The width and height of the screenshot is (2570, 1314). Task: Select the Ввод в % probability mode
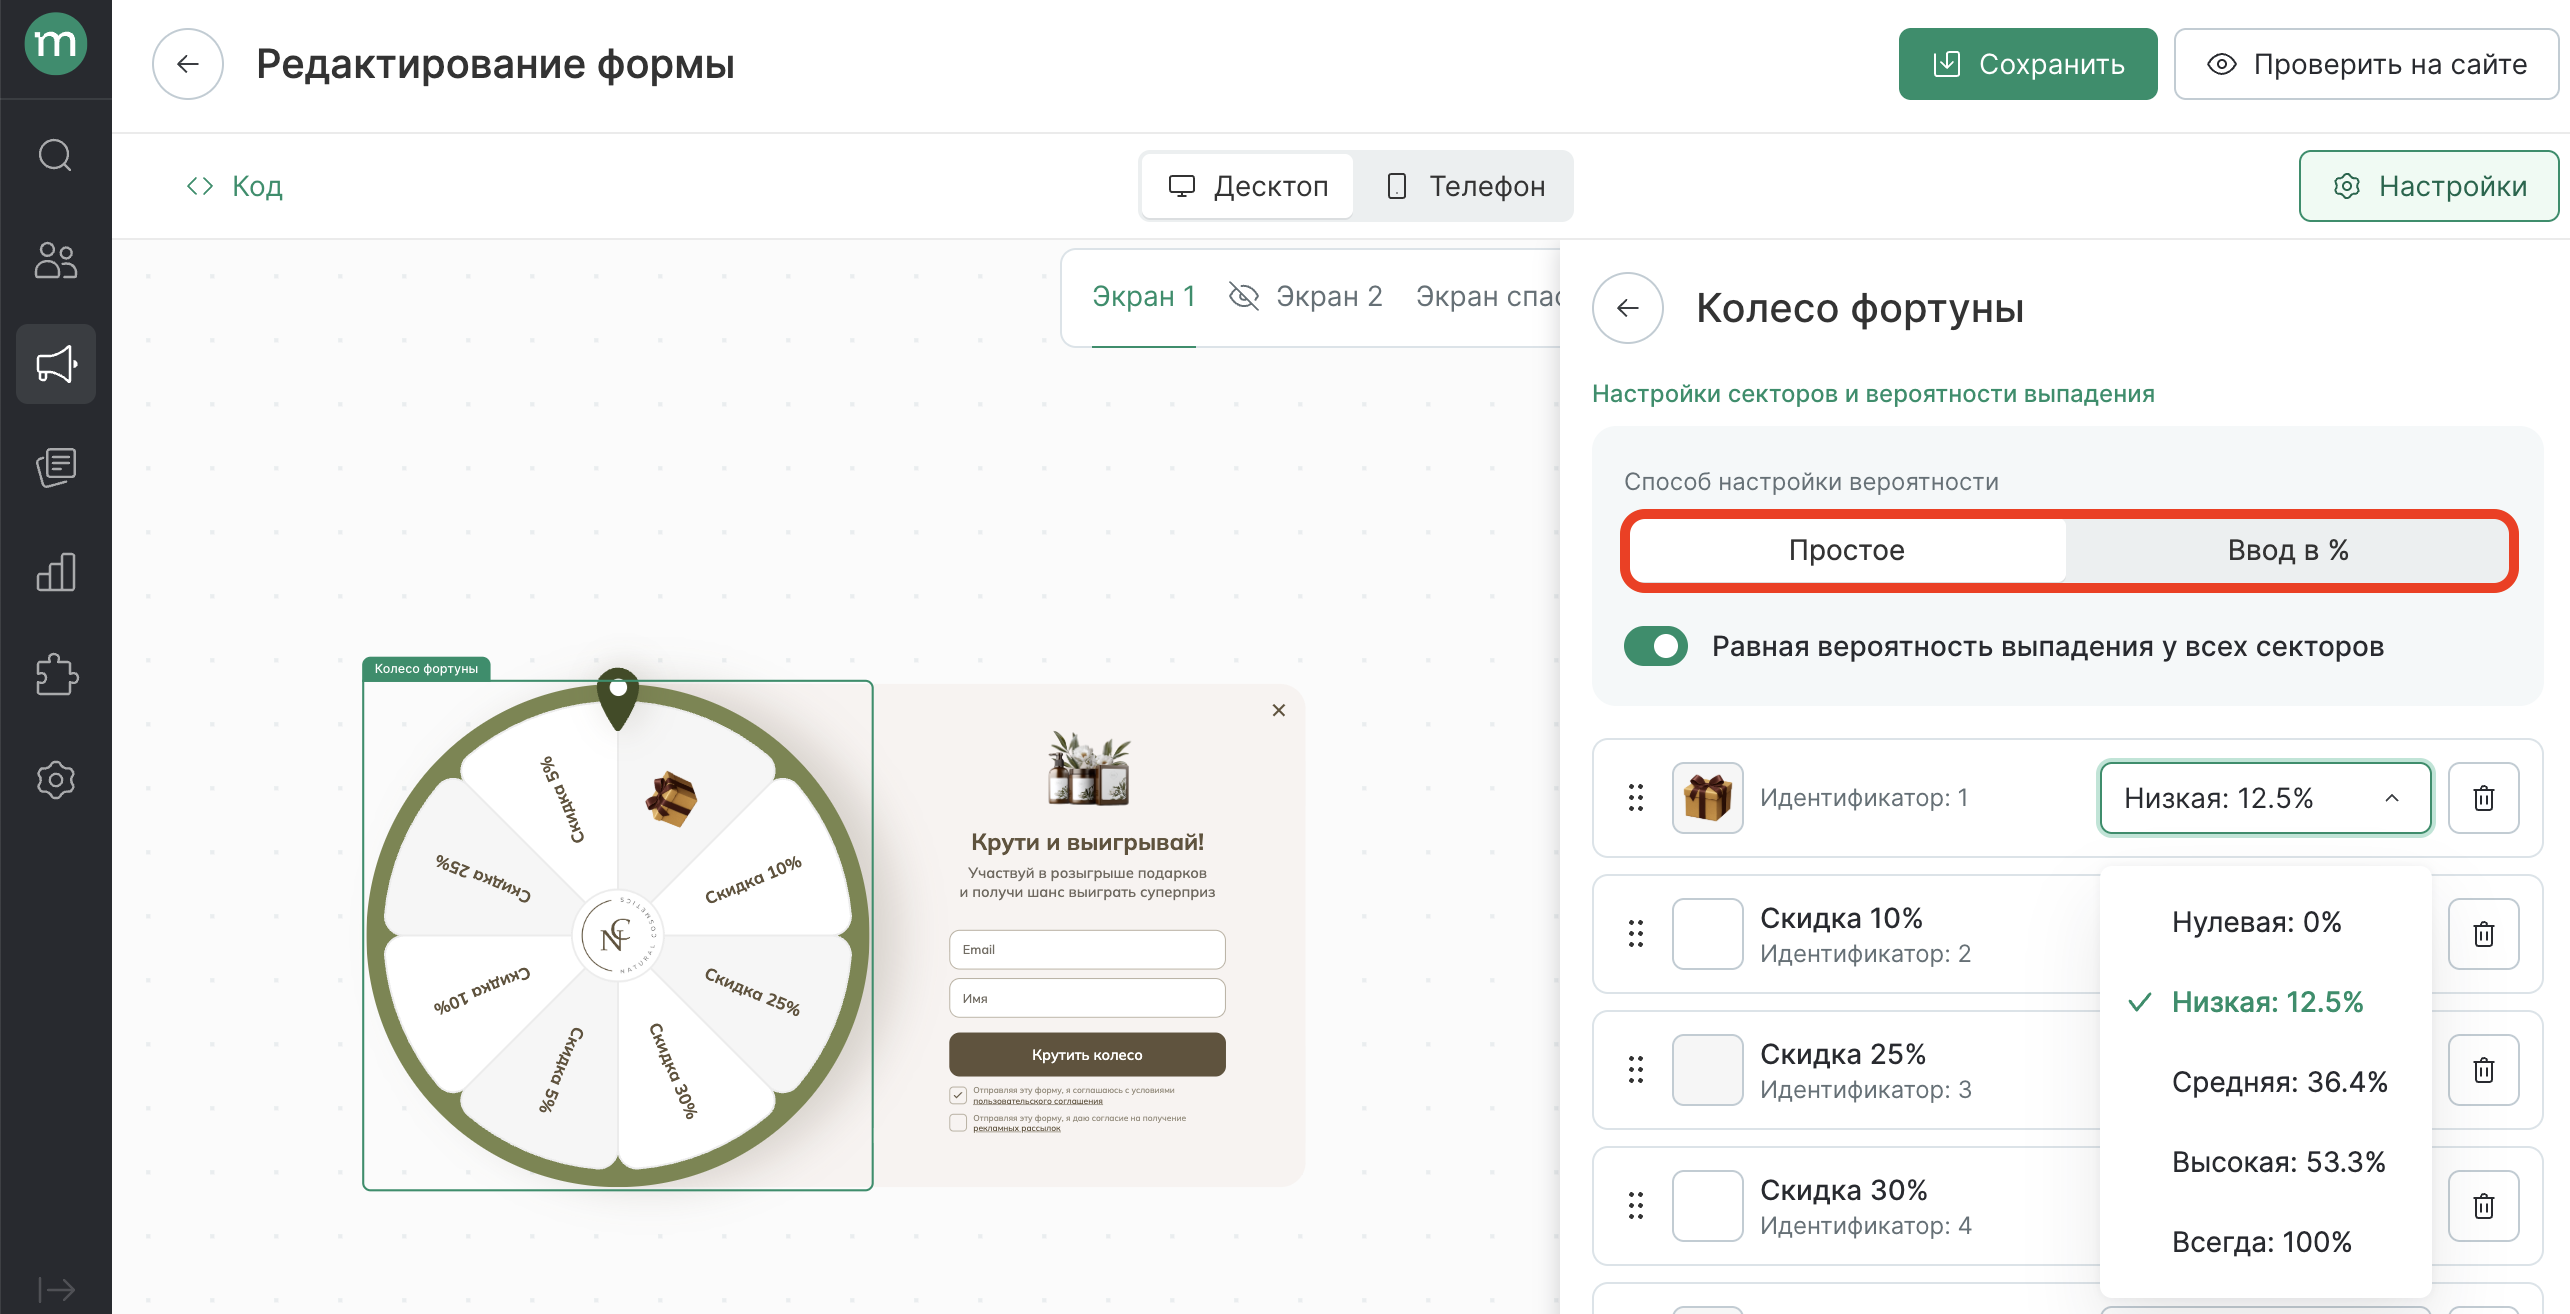pyautogui.click(x=2287, y=550)
